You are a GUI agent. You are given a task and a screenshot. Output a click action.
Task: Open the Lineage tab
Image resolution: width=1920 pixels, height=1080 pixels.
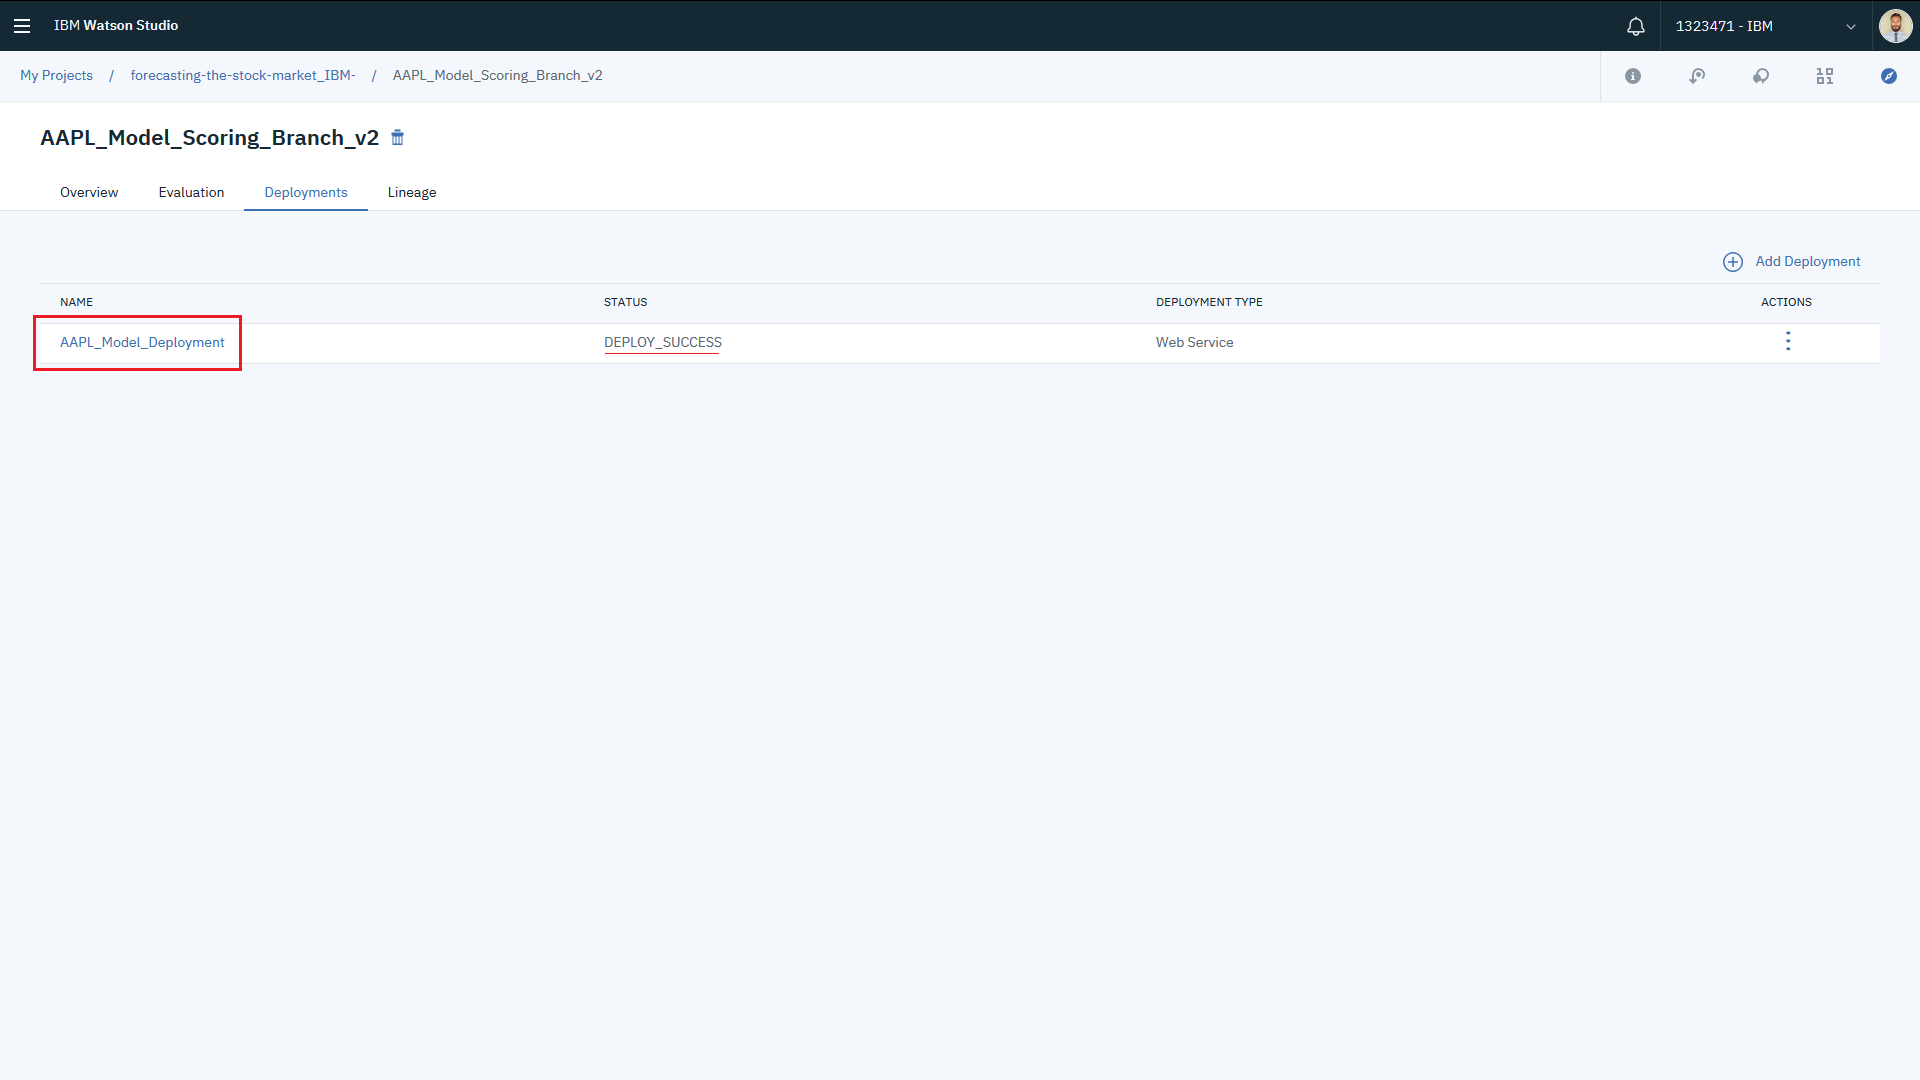coord(412,192)
